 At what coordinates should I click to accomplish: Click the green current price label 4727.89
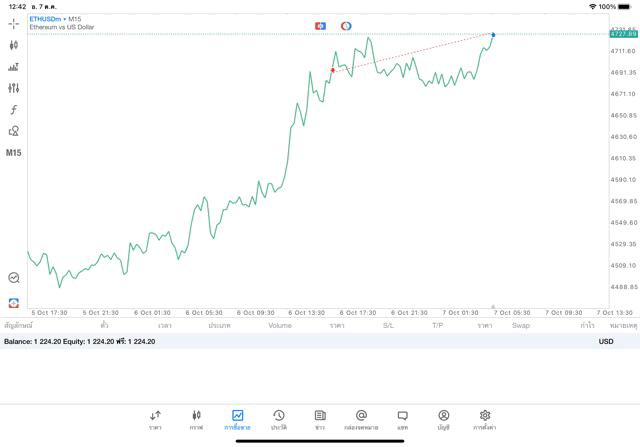622,34
